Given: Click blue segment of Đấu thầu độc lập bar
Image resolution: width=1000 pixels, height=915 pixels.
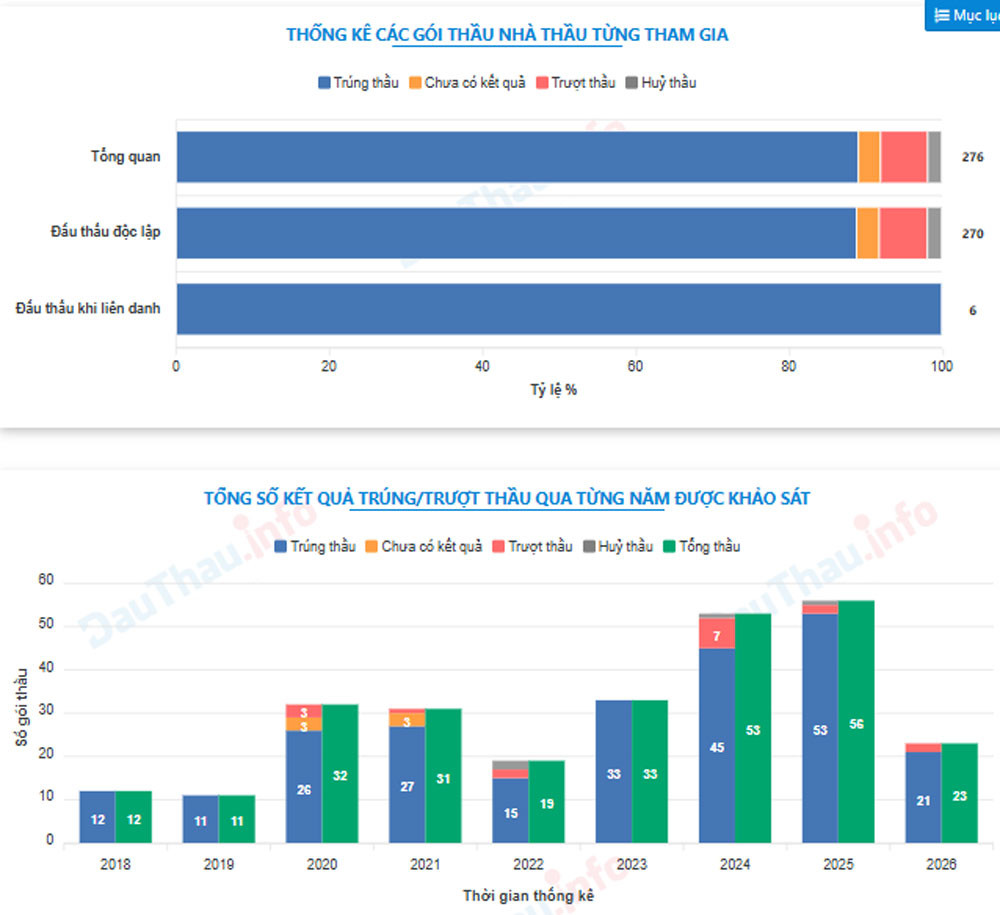Looking at the screenshot, I should point(517,233).
